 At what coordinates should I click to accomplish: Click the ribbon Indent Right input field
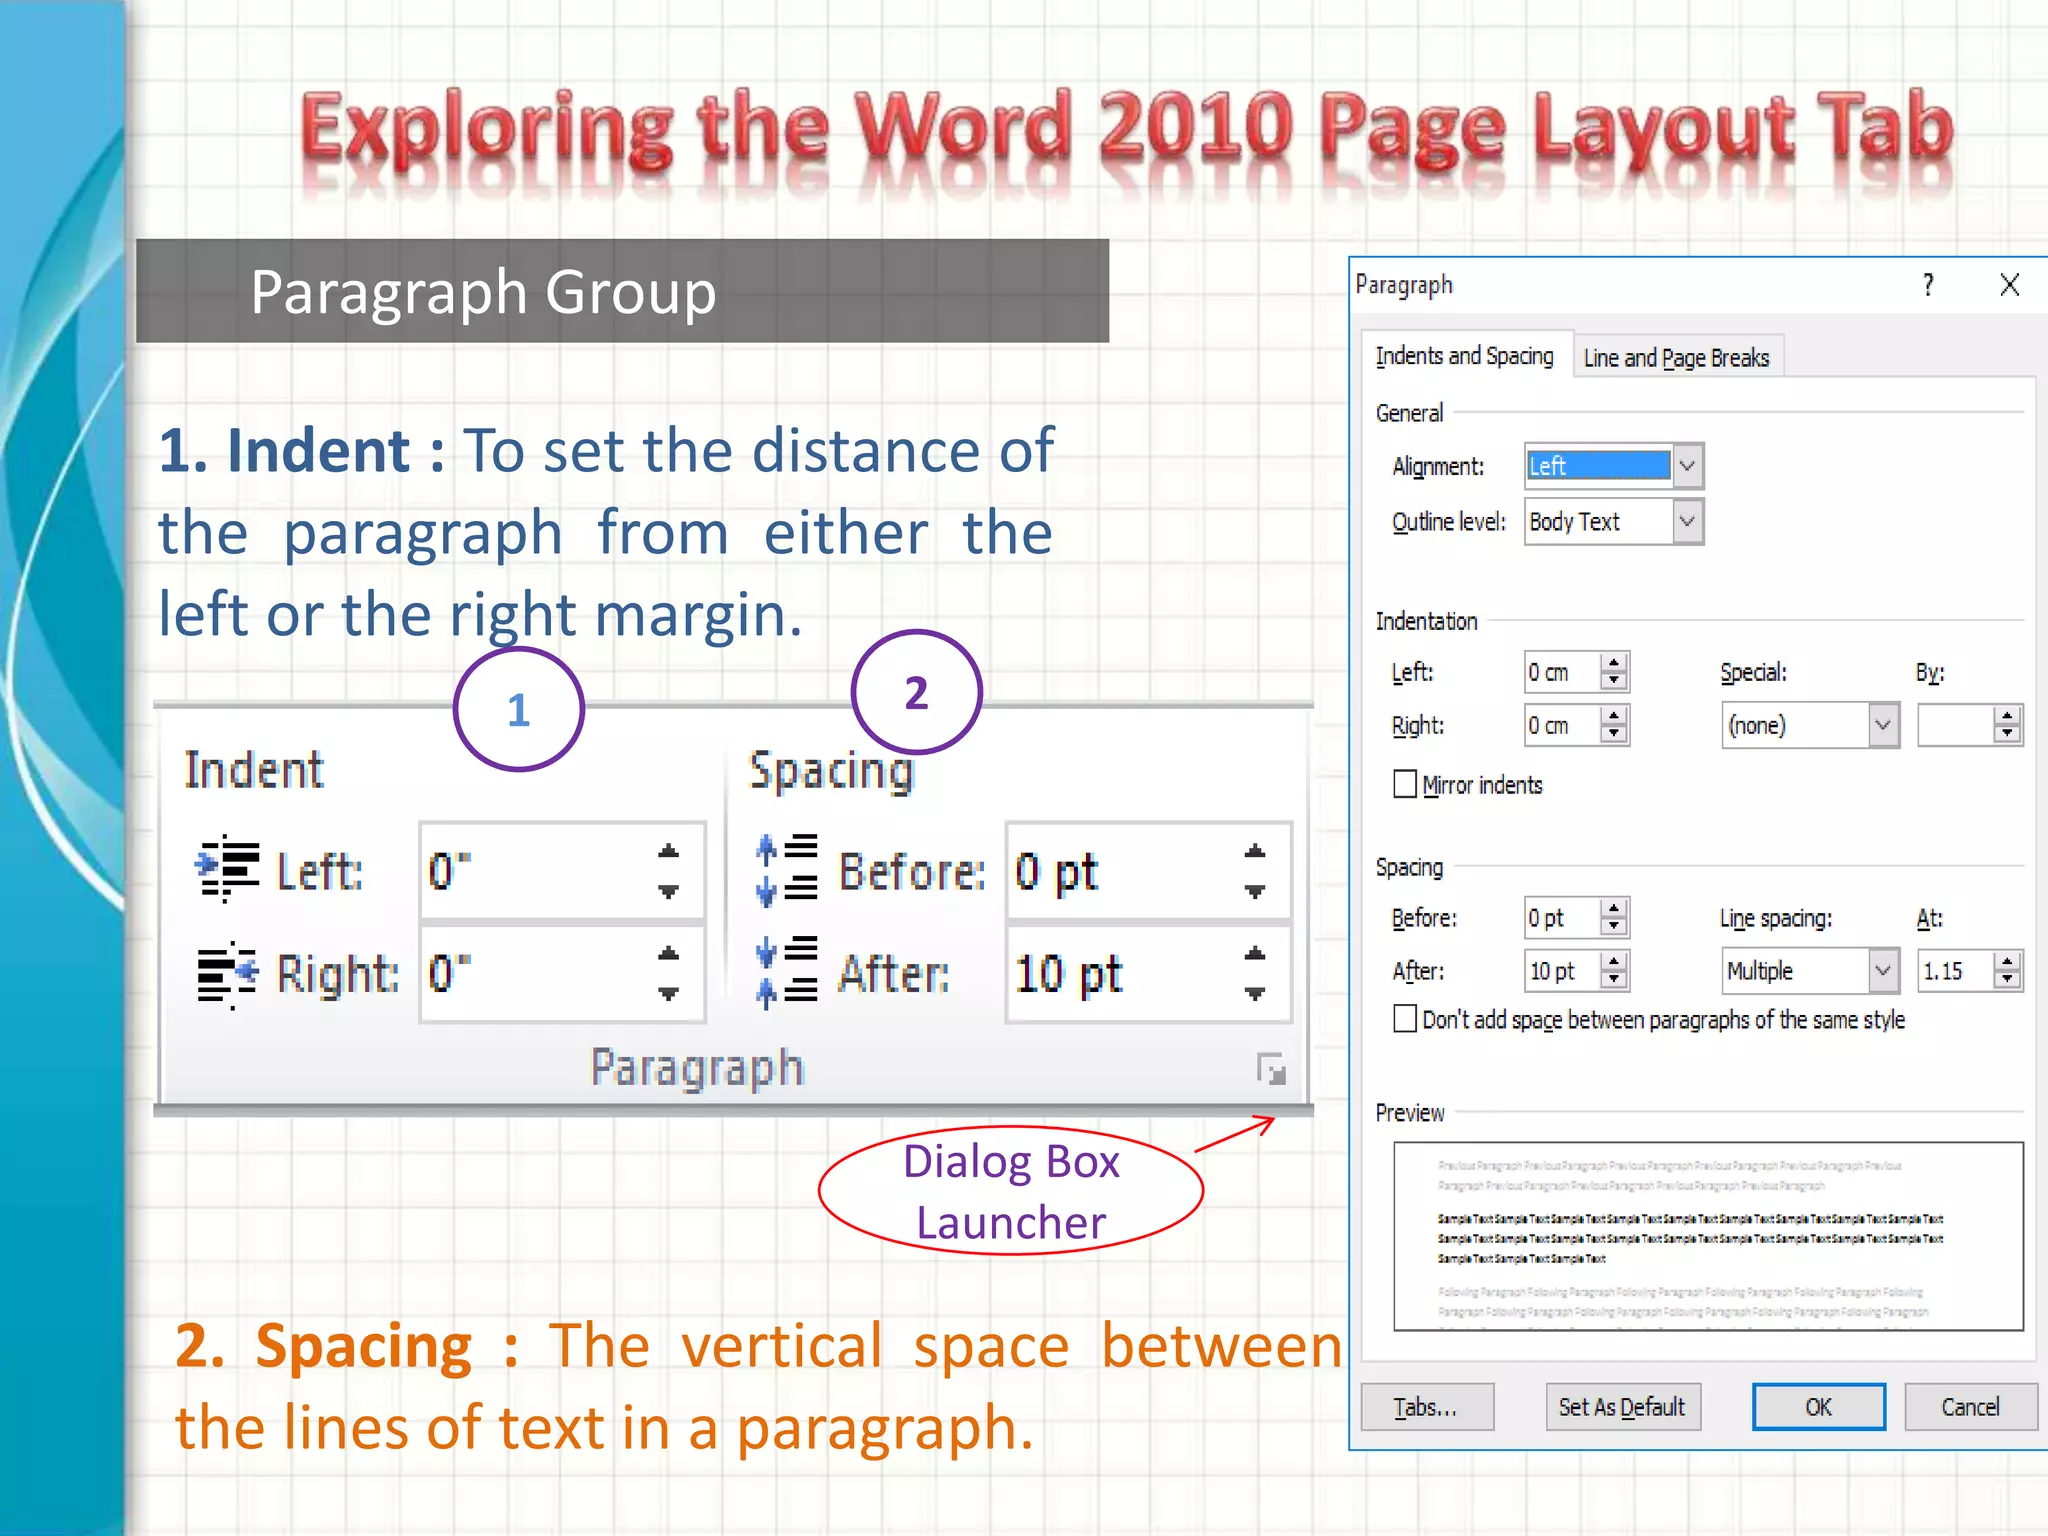(x=563, y=973)
